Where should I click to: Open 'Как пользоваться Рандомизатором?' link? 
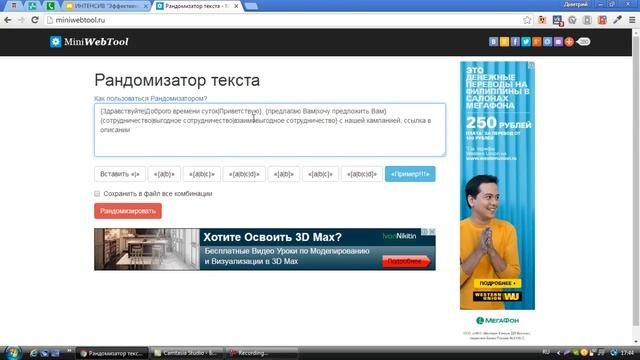(151, 98)
